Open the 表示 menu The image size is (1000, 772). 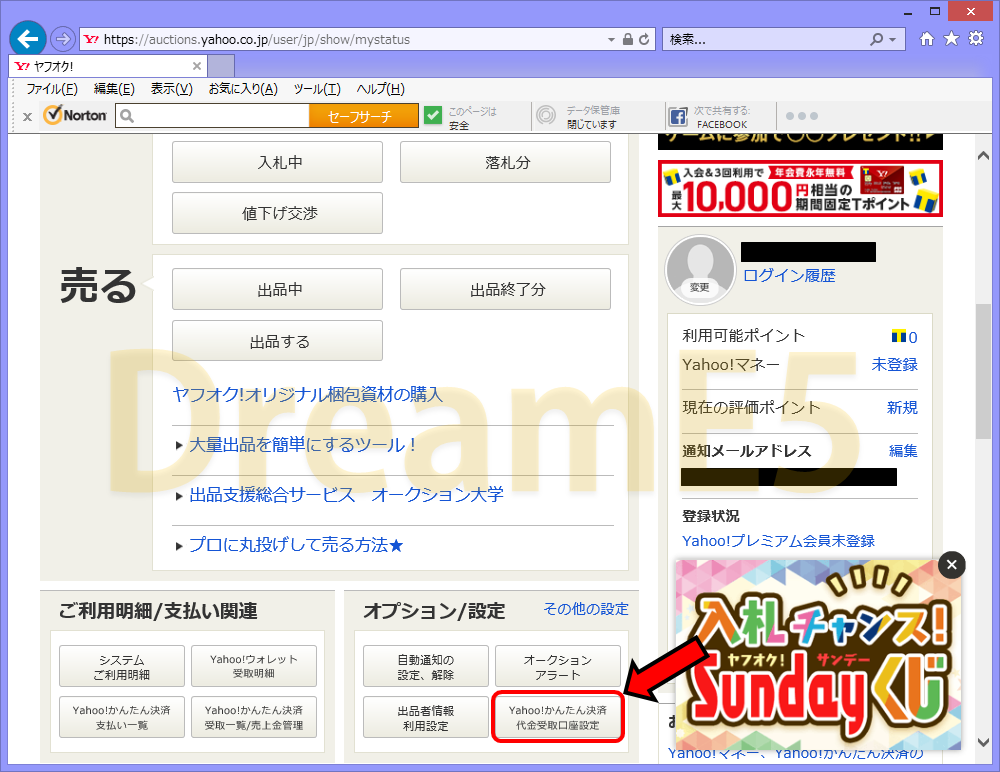click(x=172, y=89)
